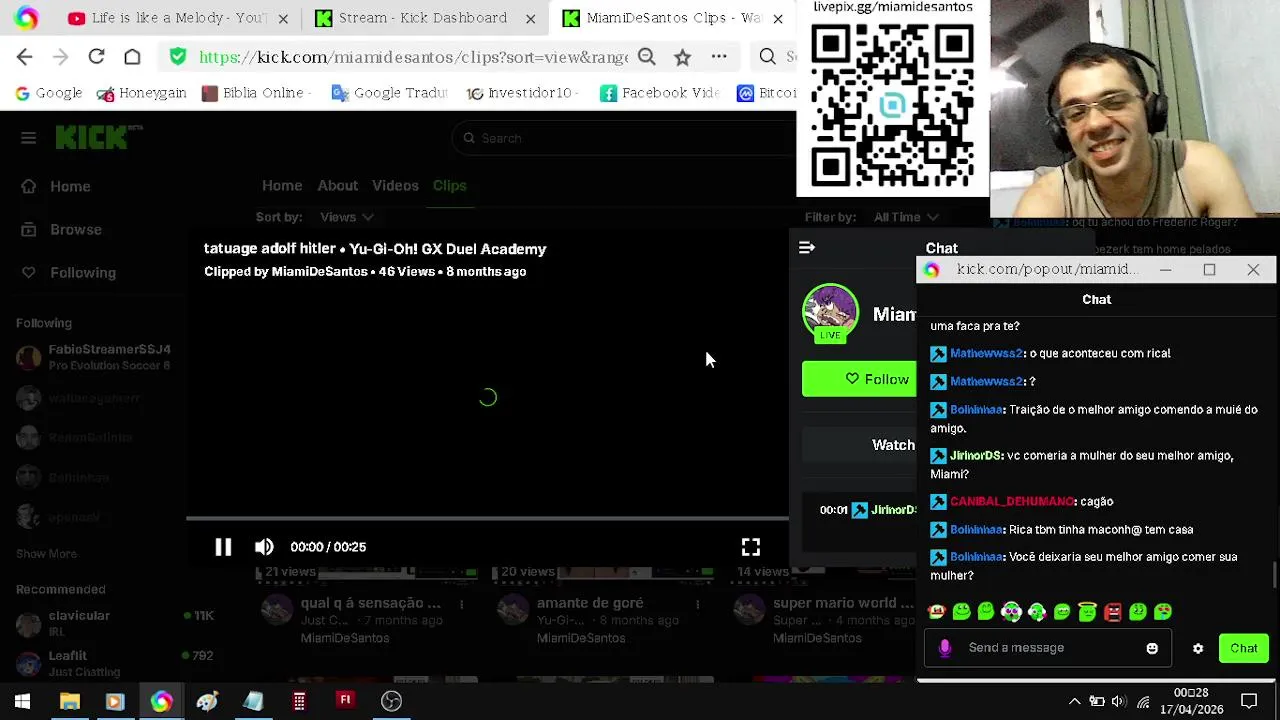Collapse chat with the arrow icon beside Chat
The width and height of the screenshot is (1280, 720).
click(x=807, y=248)
